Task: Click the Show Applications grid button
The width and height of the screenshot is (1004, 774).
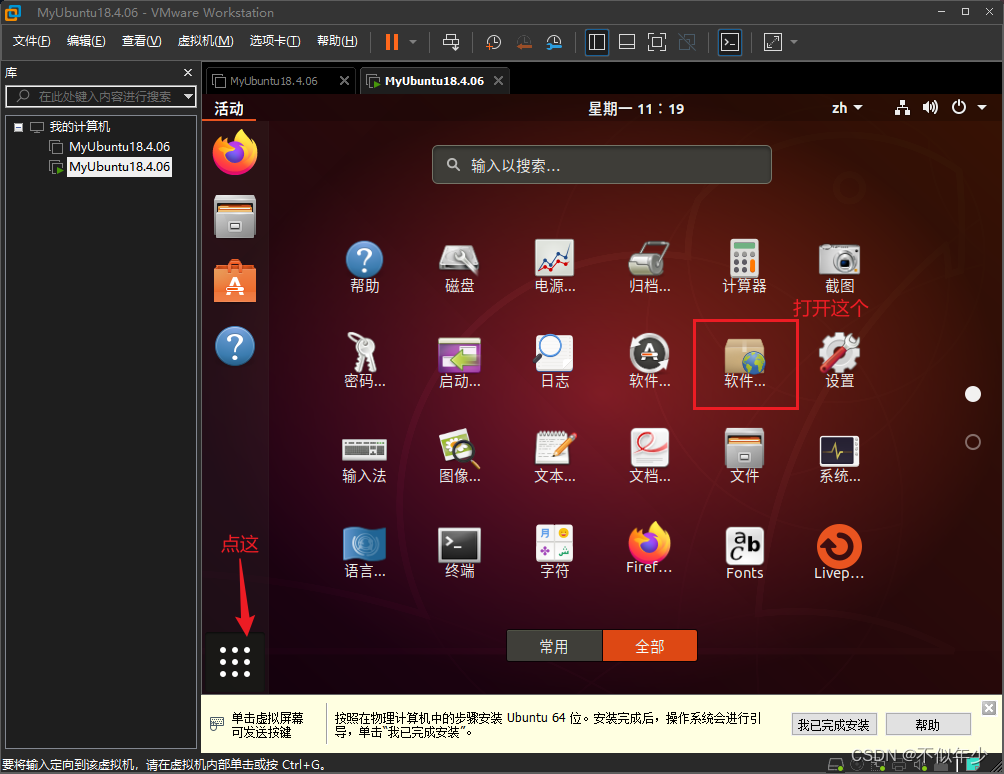Action: [x=235, y=662]
